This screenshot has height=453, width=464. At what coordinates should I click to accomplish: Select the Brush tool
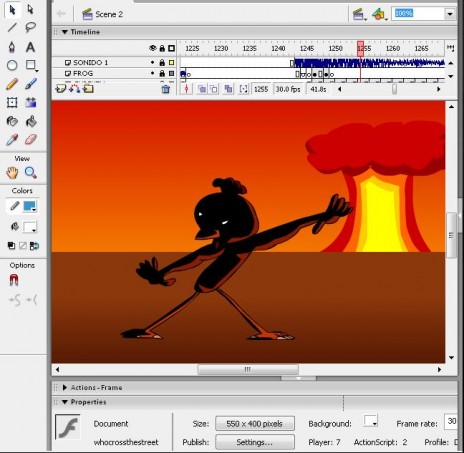(x=31, y=84)
